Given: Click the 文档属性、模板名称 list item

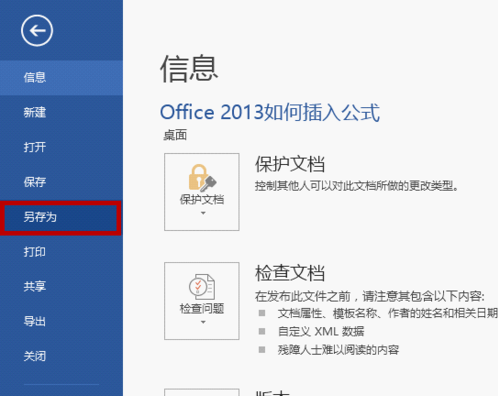Looking at the screenshot, I should pyautogui.click(x=388, y=313).
